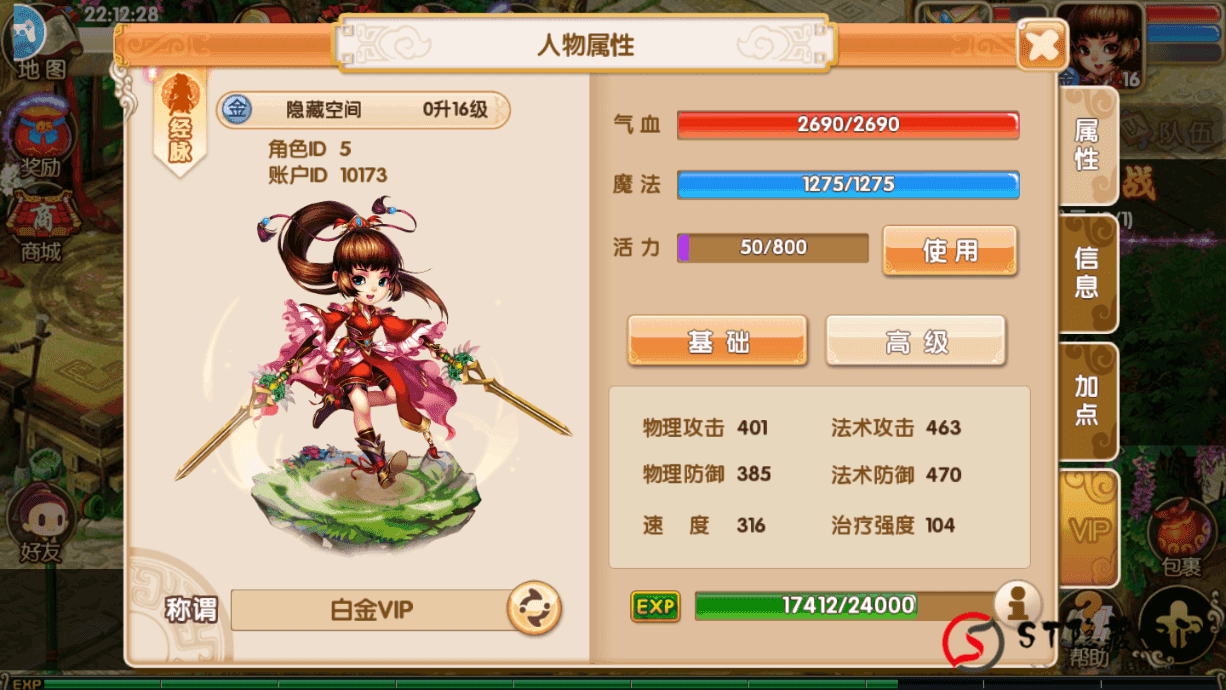1226x690 pixels.
Task: Click the 使用 vitality button
Action: [x=949, y=250]
